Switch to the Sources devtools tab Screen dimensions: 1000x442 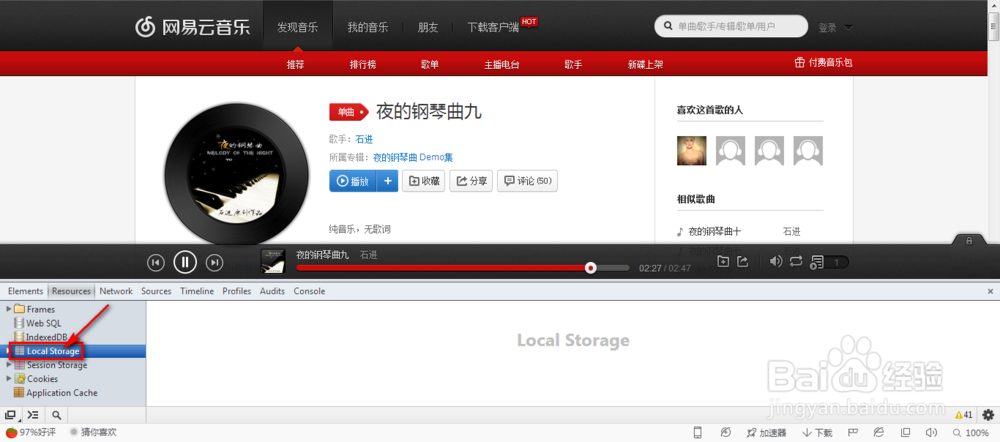coord(156,291)
